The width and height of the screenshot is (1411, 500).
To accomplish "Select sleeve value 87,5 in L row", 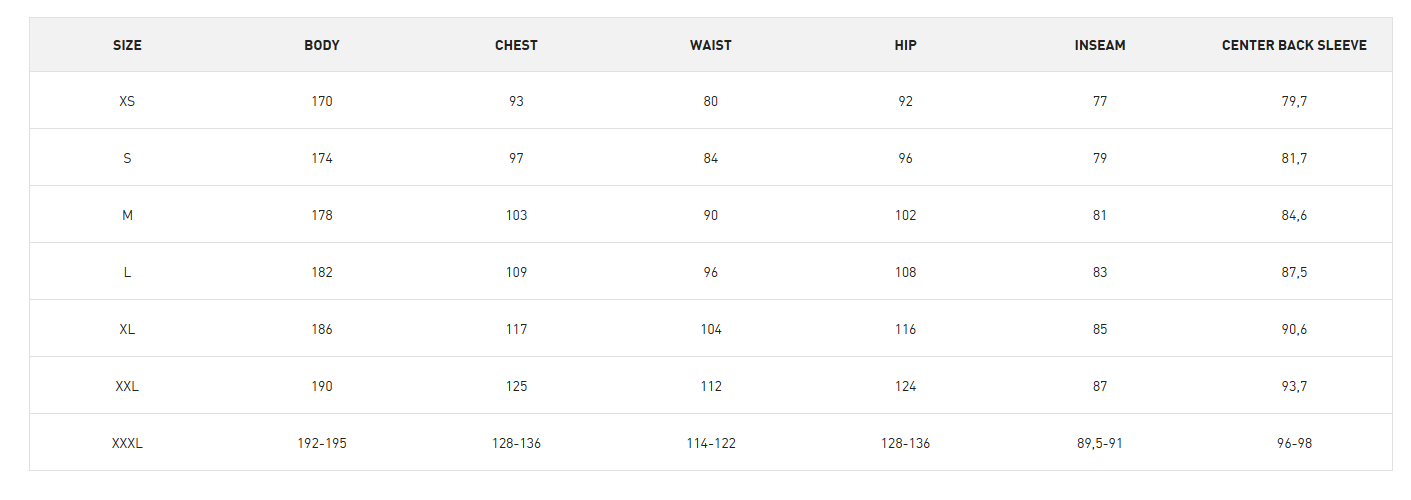I will point(1294,272).
